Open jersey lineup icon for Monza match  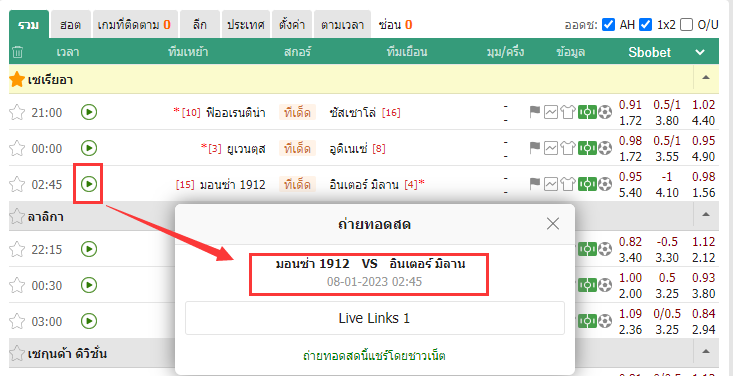[567, 184]
